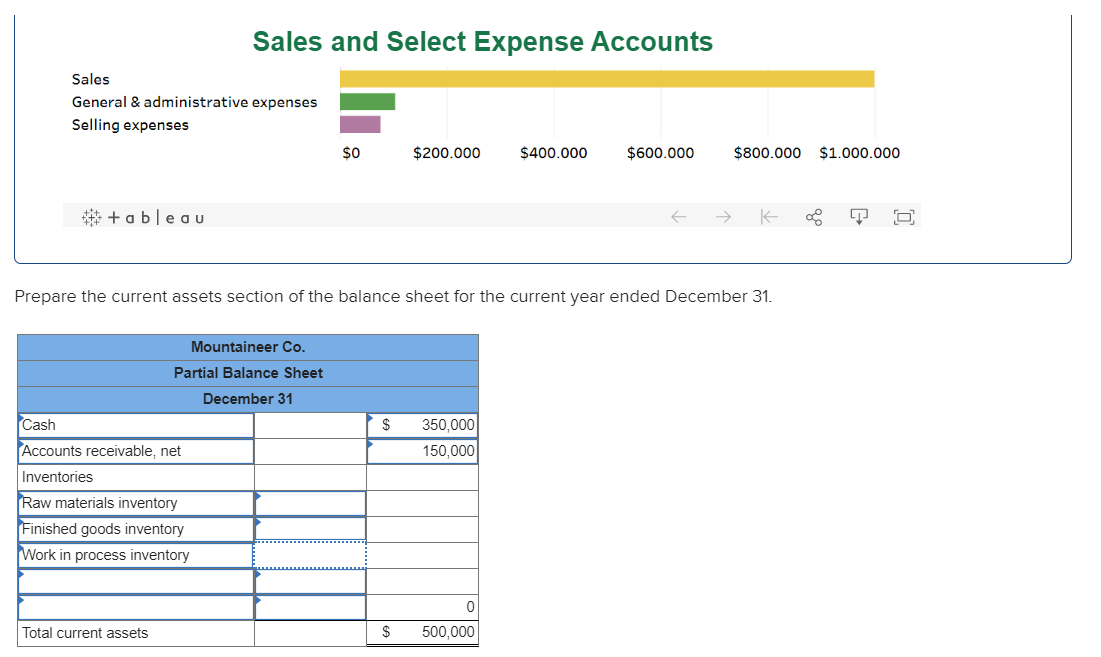Select the yellow Sales bar
Viewport: 1101px width, 657px height.
pos(607,79)
